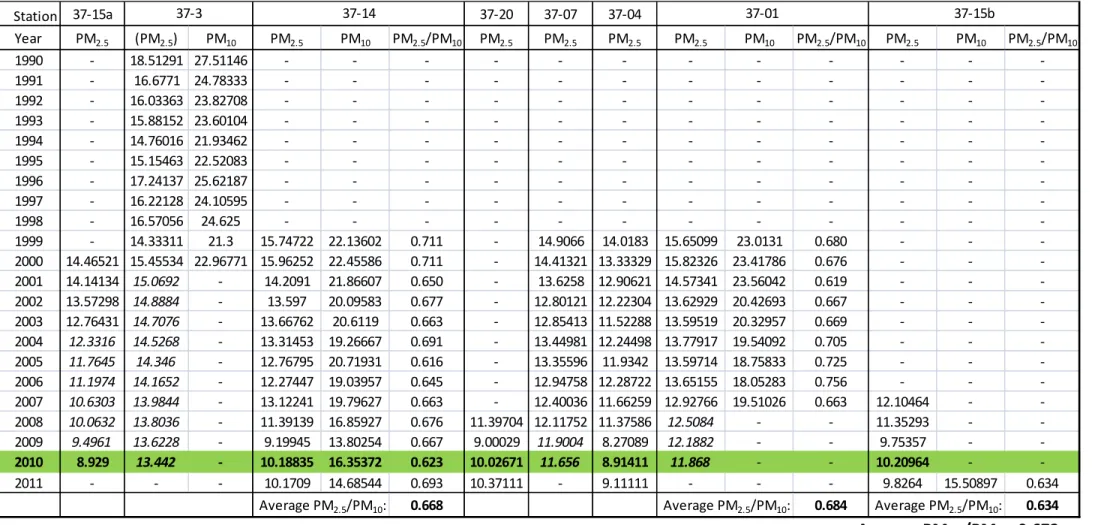The width and height of the screenshot is (1098, 525).
Task: Click year row label '2004'
Action: pos(30,342)
